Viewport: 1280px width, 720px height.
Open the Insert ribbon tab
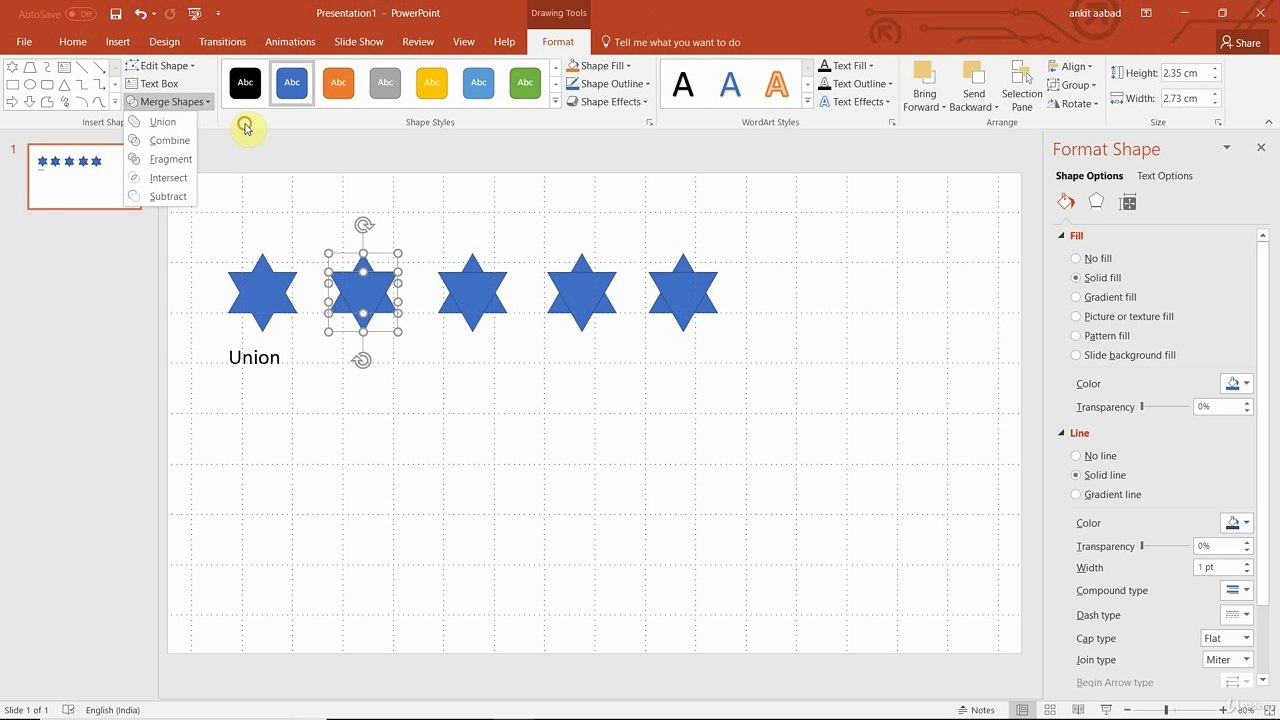(x=118, y=42)
